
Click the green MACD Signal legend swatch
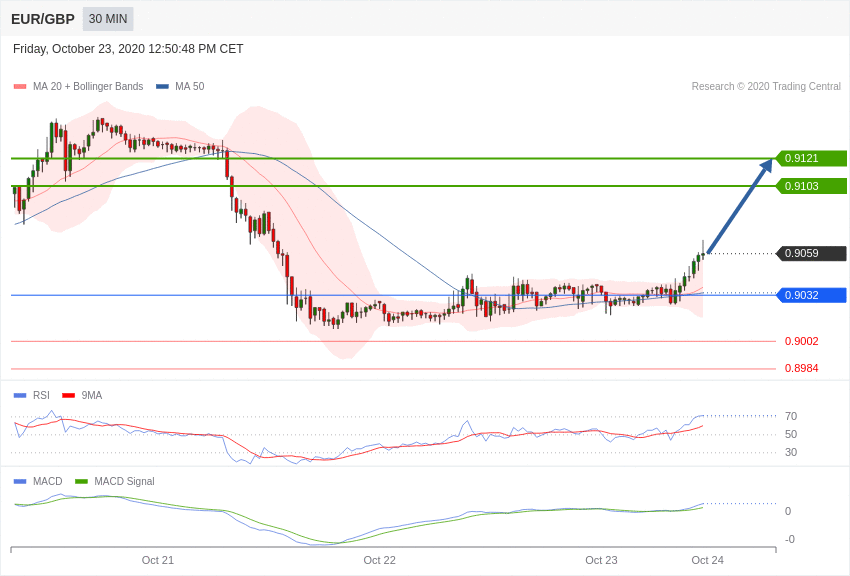81,481
